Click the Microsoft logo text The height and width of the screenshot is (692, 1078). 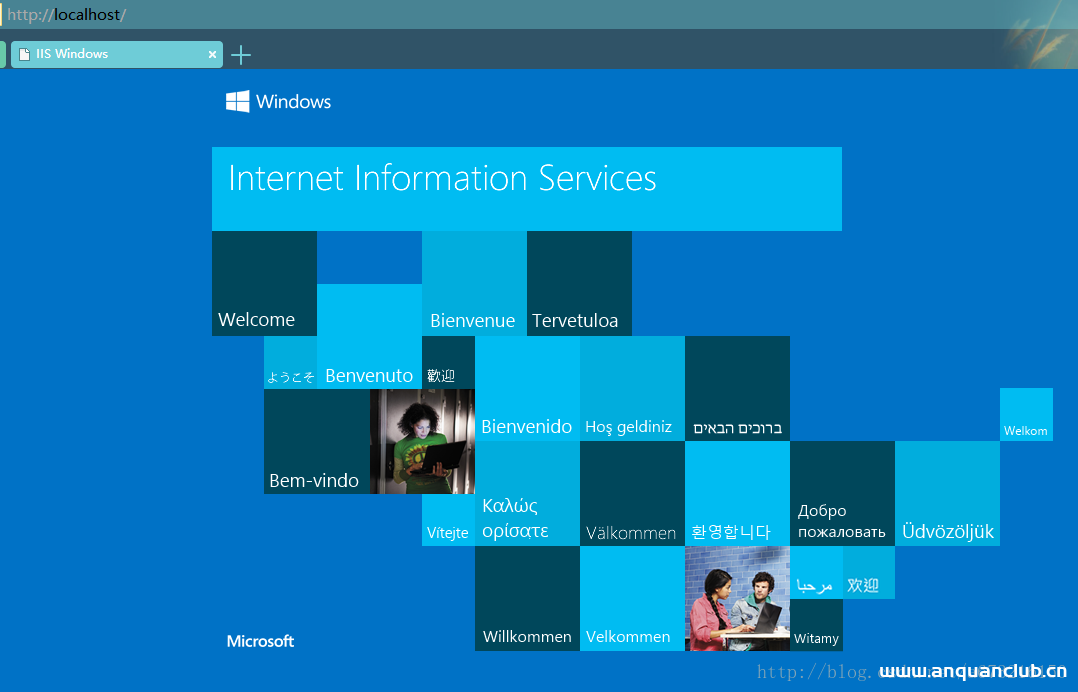pyautogui.click(x=261, y=641)
